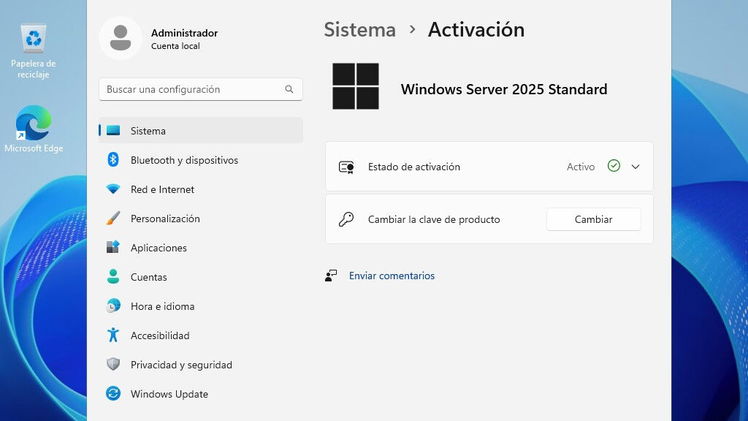Open Privacidad y seguridad settings
This screenshot has height=421, width=748.
pos(200,365)
